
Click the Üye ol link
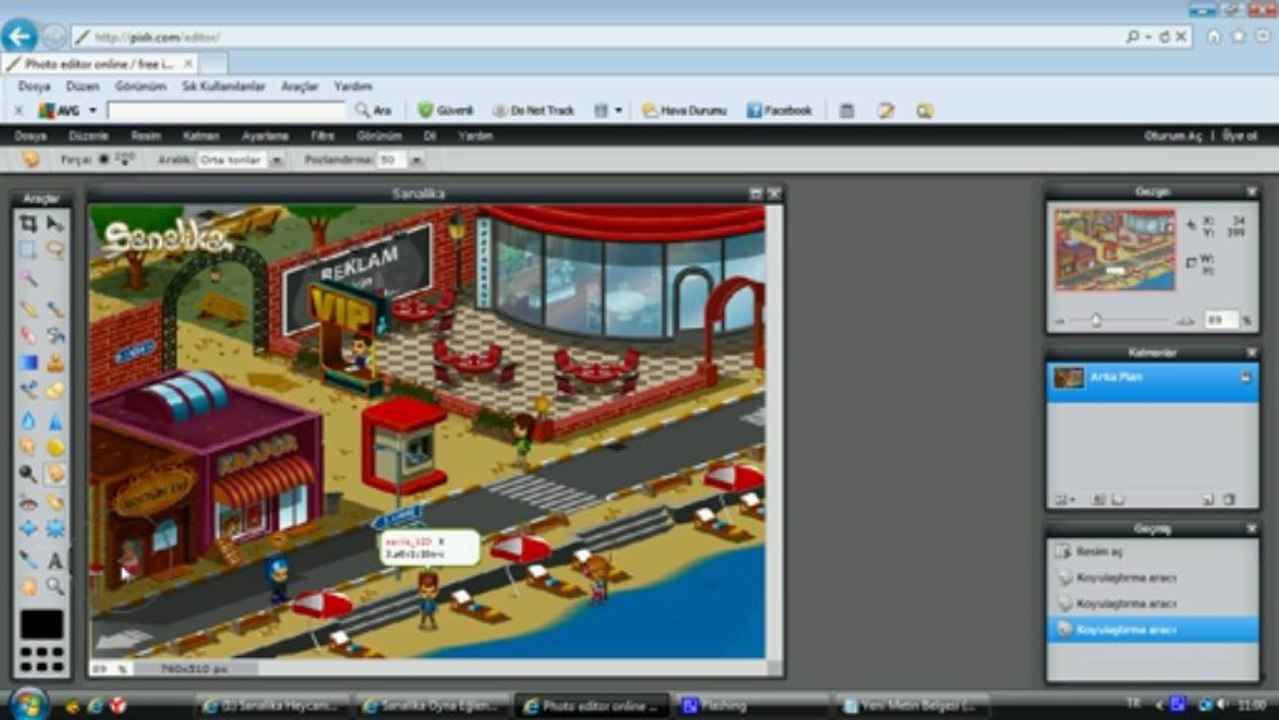tap(1239, 136)
